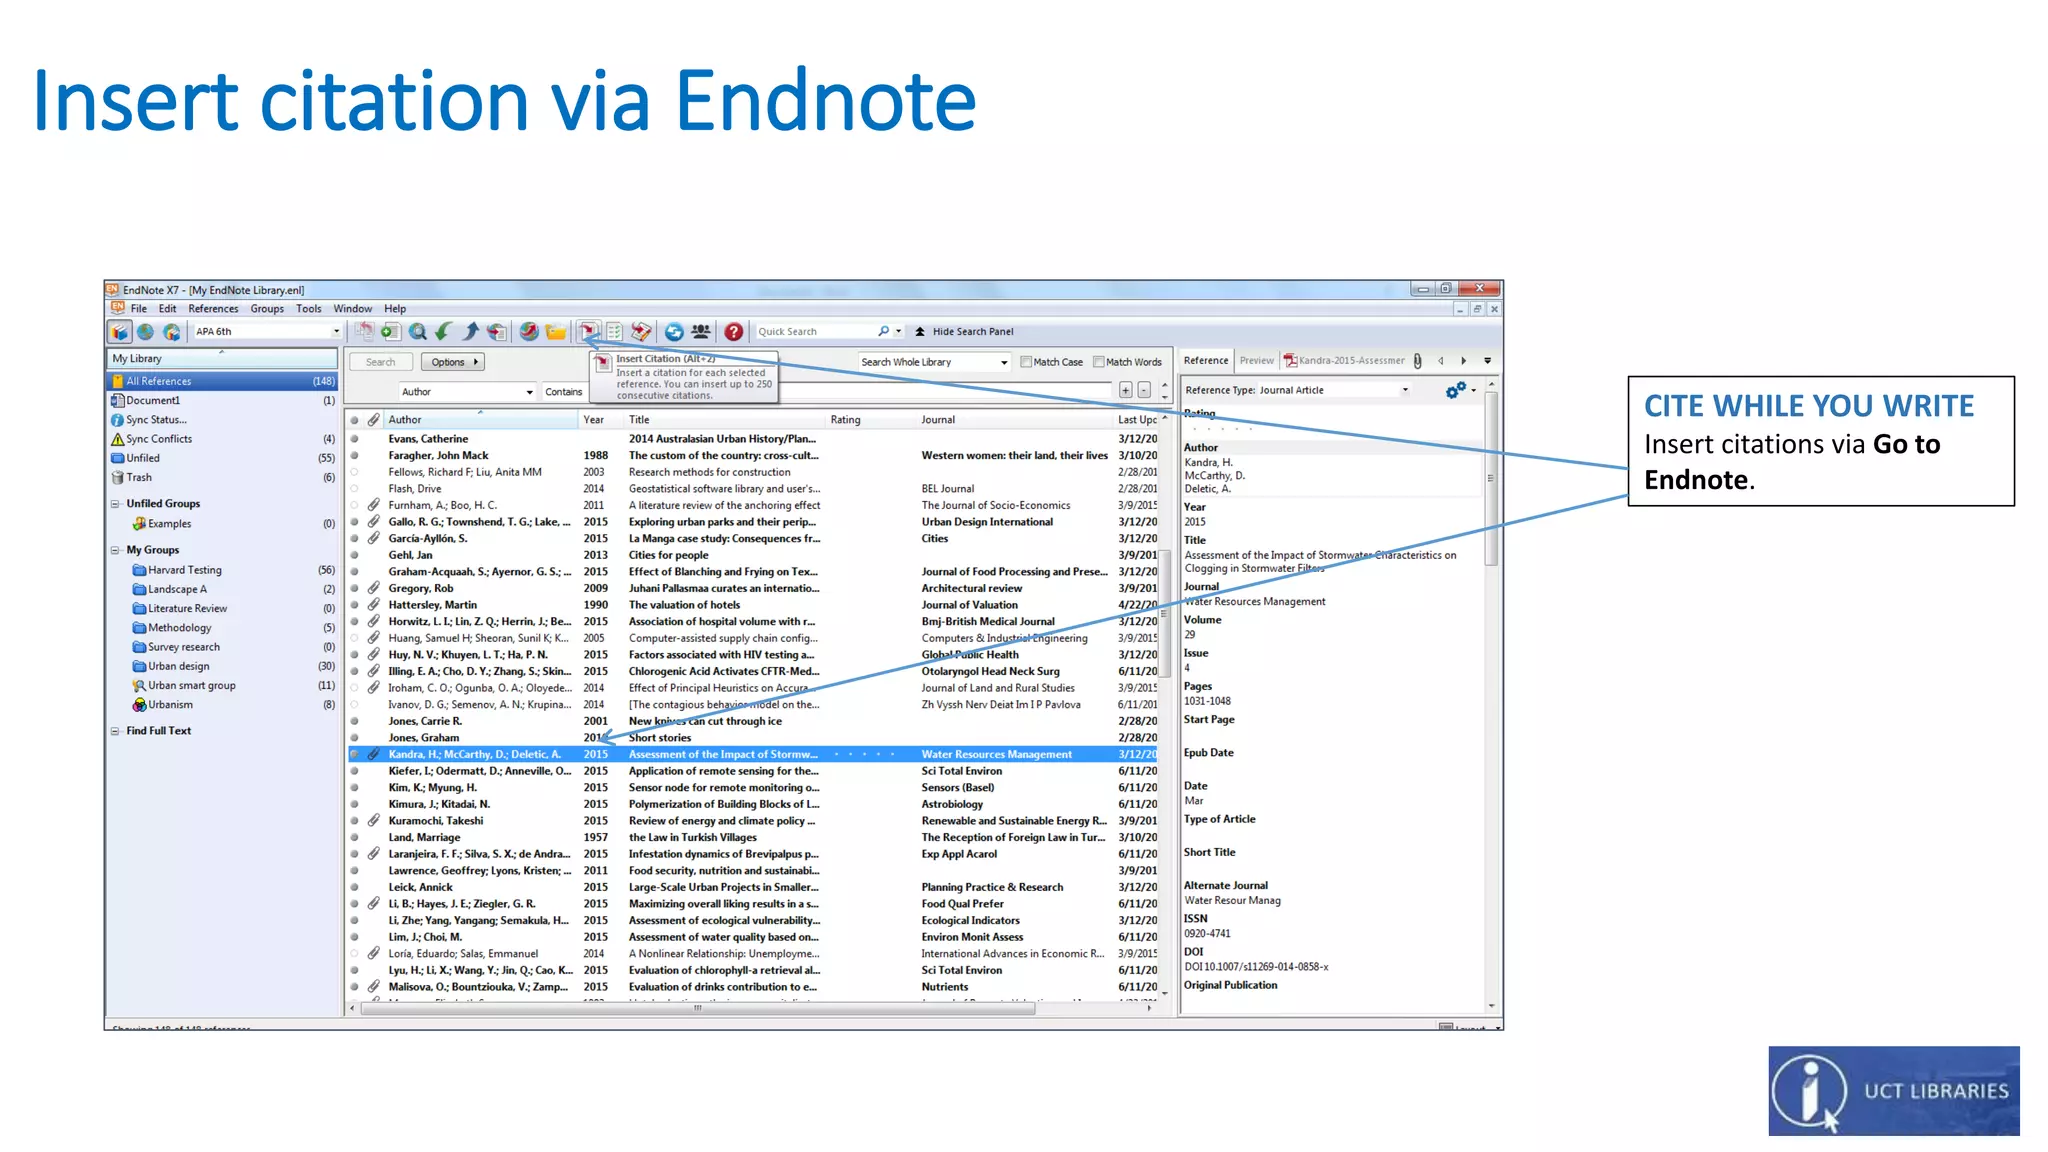Screen dimensions: 2048x1152
Task: Click the vertical scrollbar of reference panel
Action: (1491, 479)
